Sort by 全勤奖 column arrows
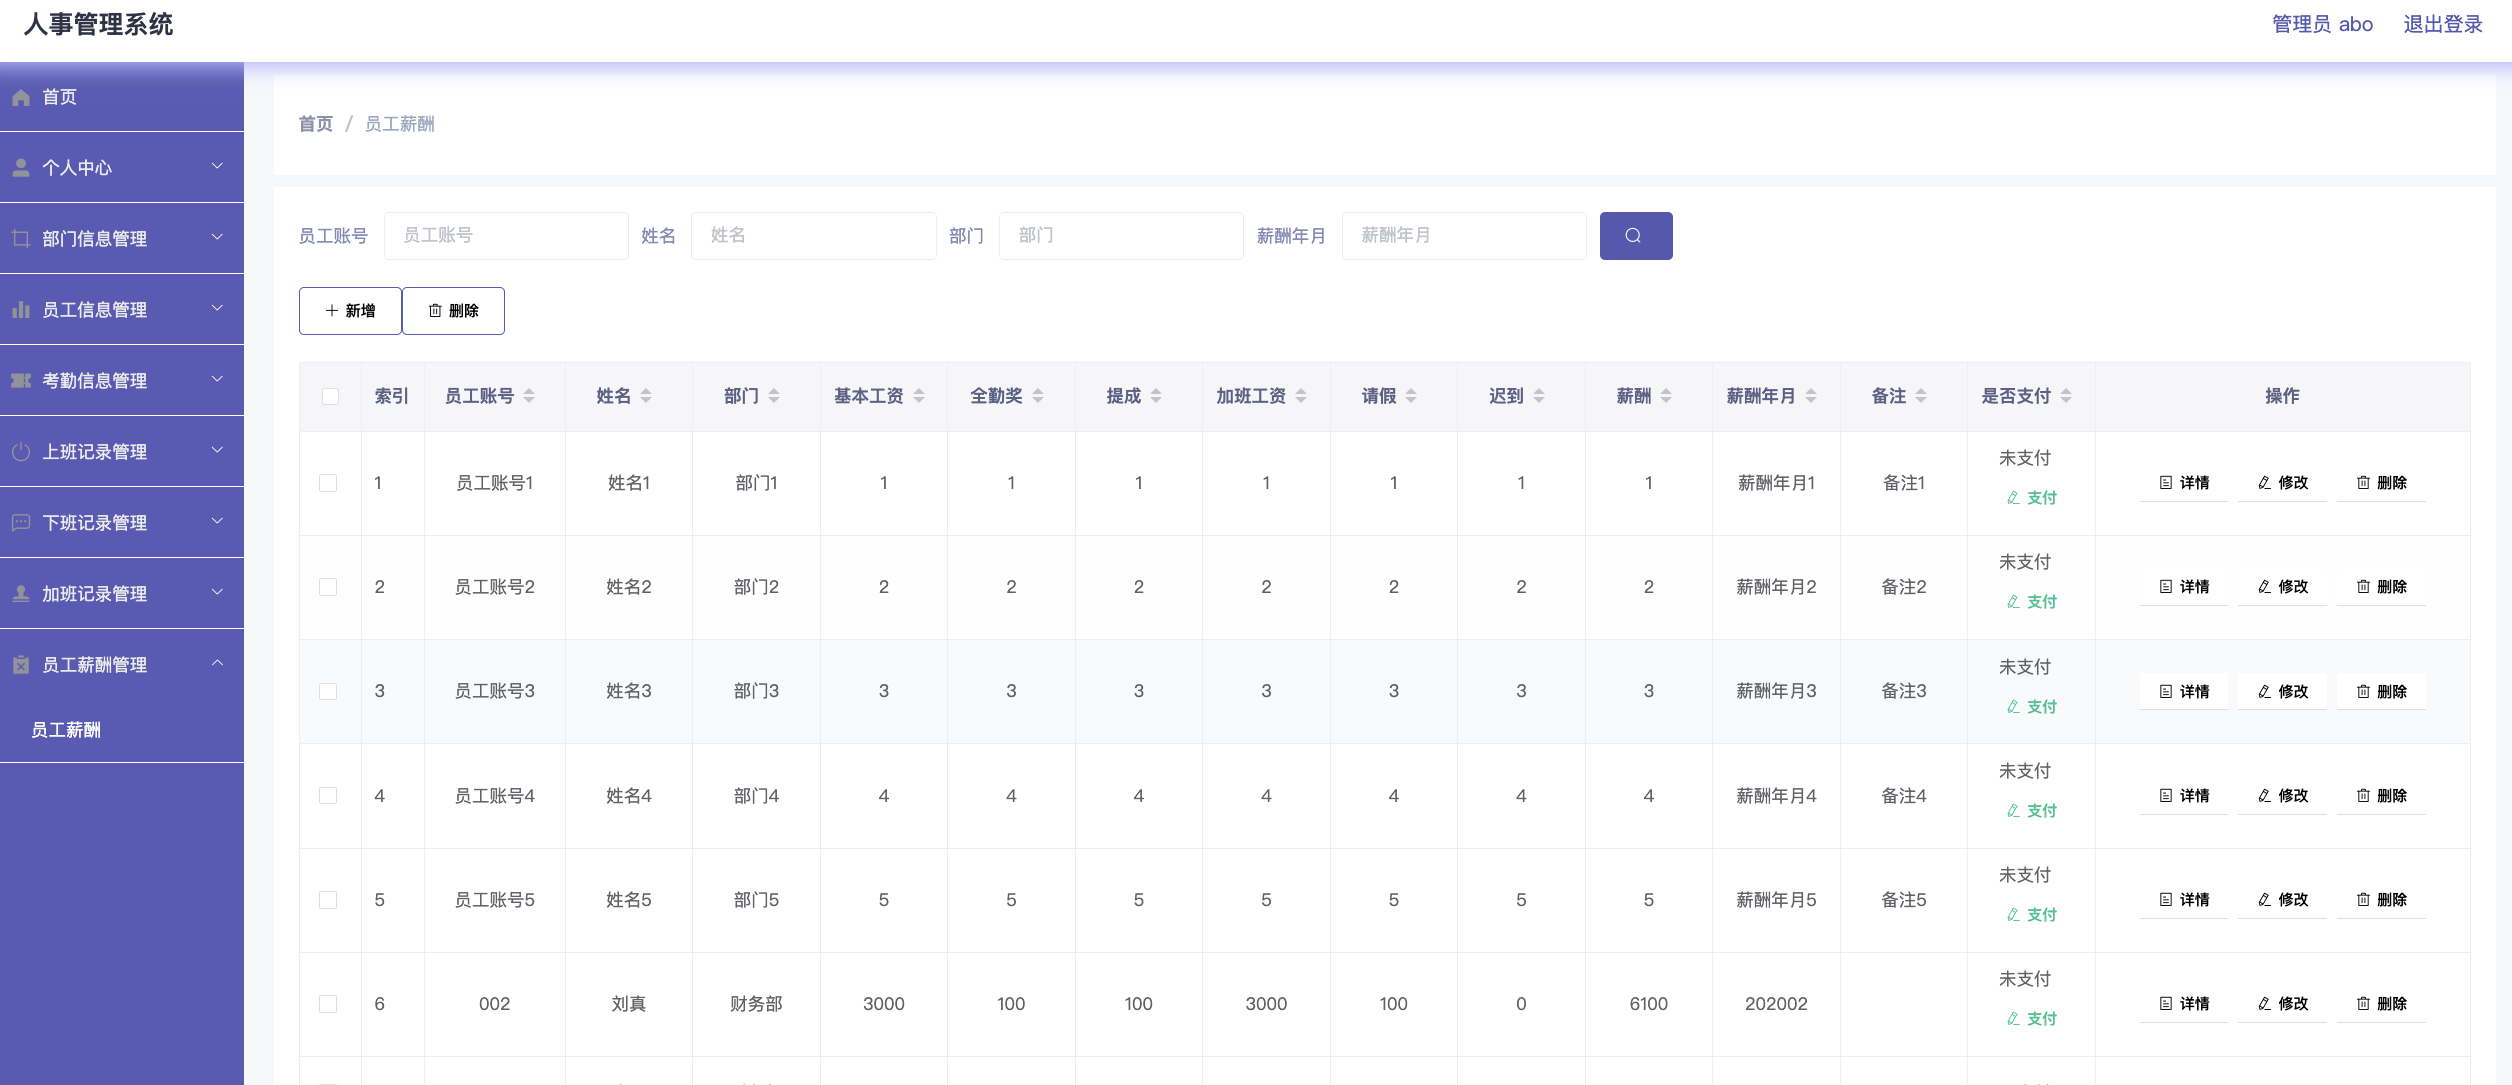The height and width of the screenshot is (1085, 2512). tap(1038, 396)
